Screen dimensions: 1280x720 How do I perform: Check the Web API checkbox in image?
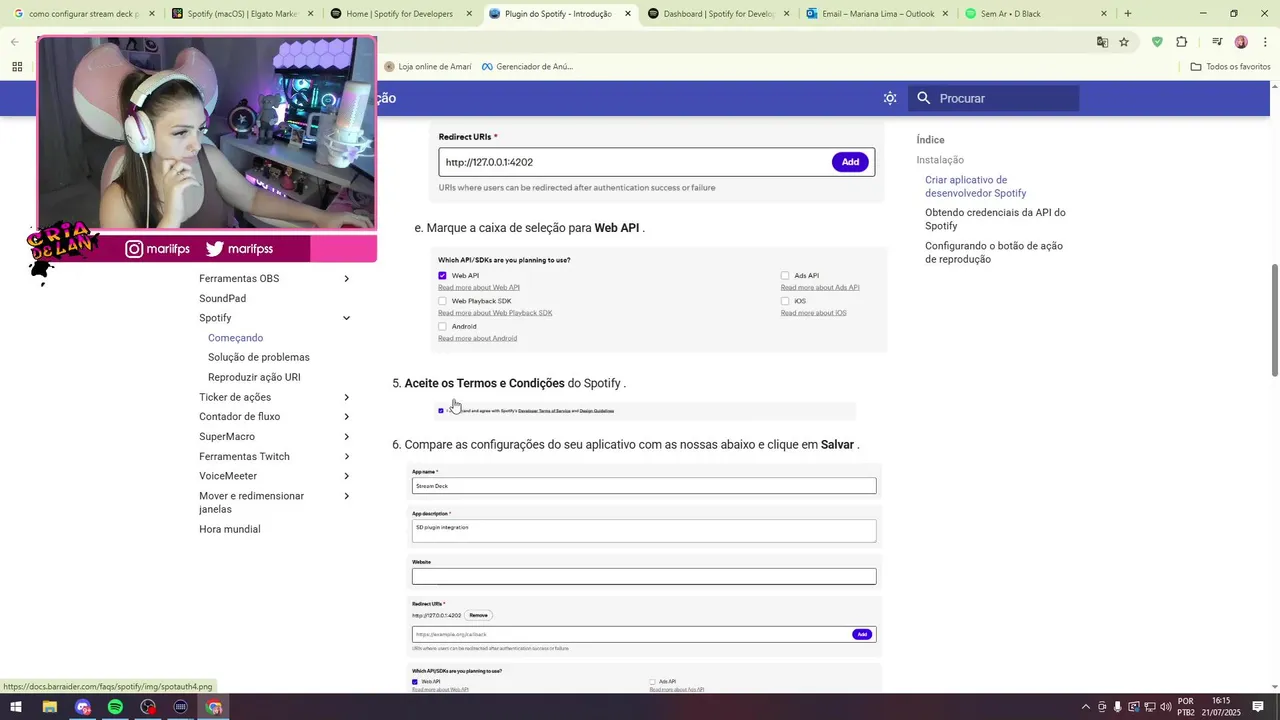(442, 275)
